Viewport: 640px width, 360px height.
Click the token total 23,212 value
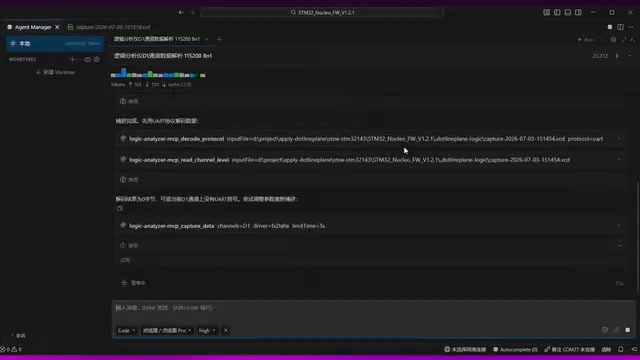click(x=600, y=56)
